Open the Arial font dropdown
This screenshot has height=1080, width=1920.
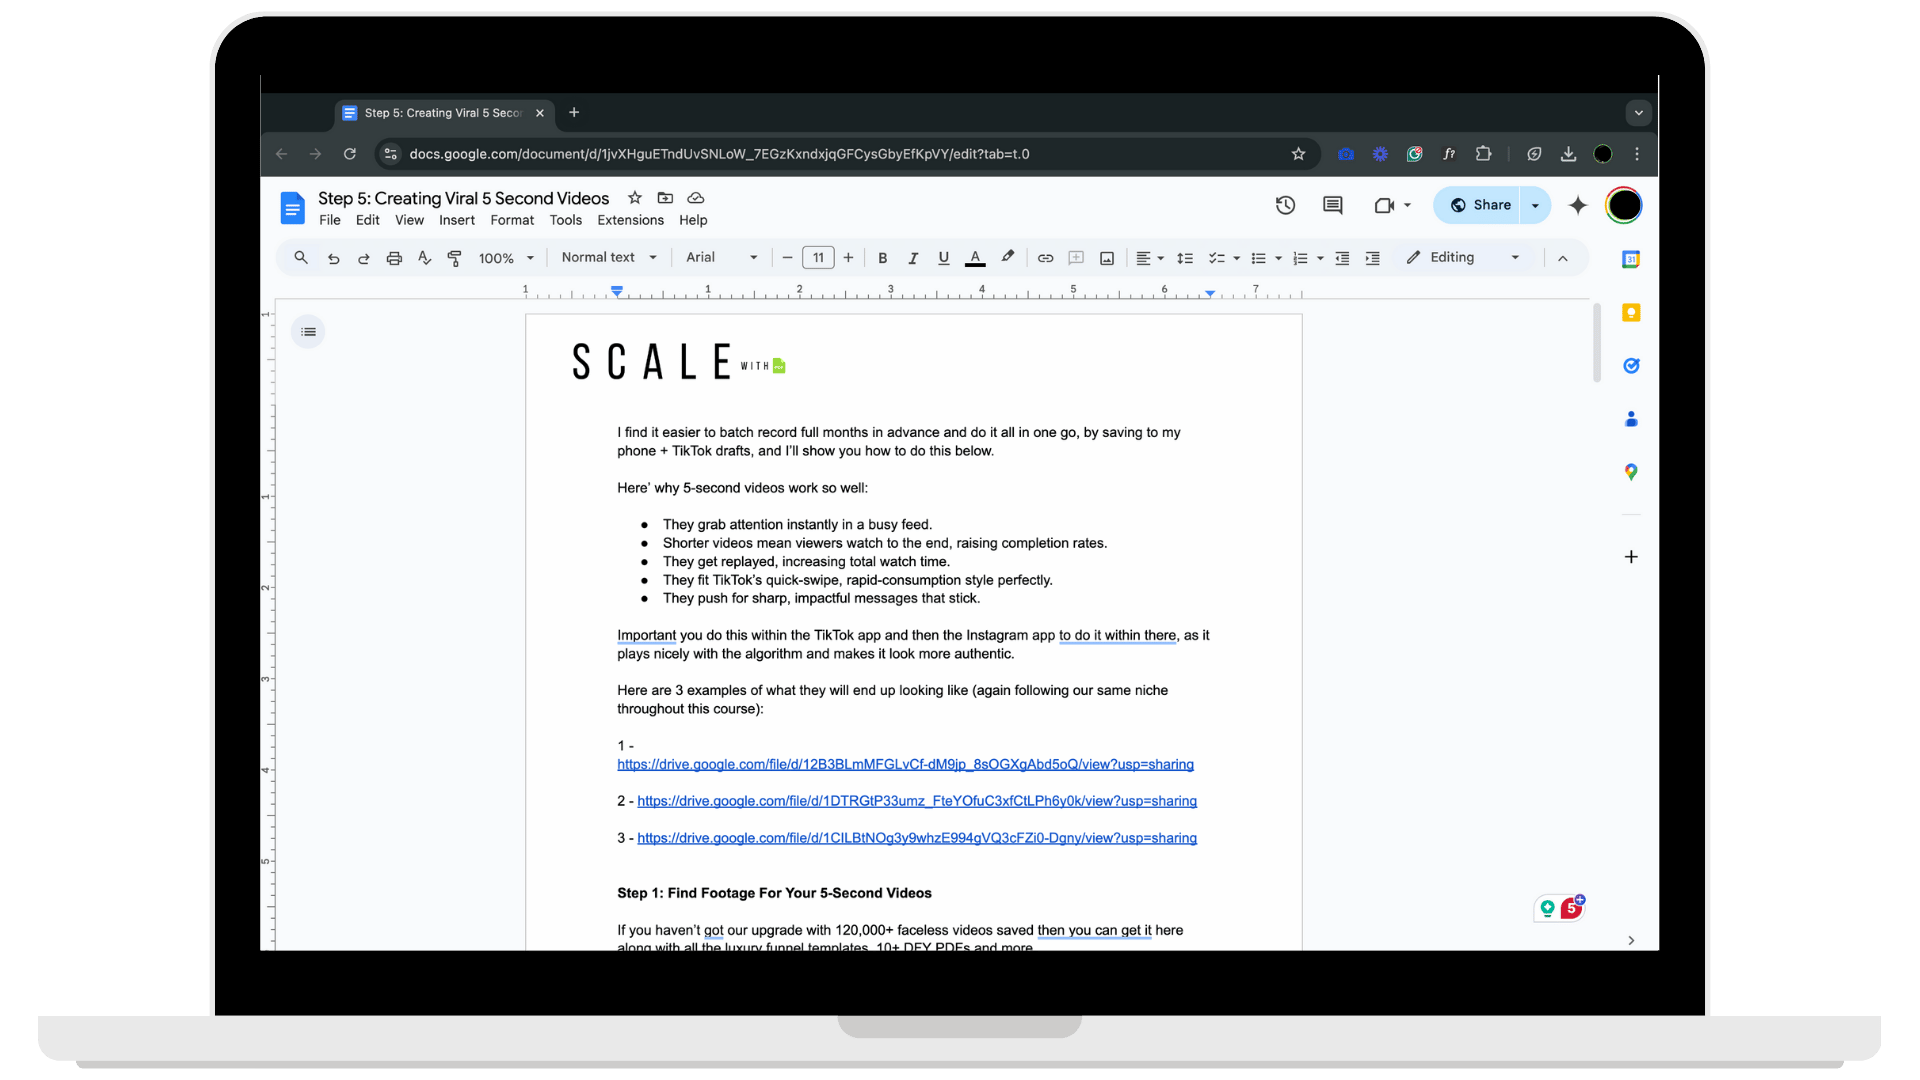coord(721,257)
